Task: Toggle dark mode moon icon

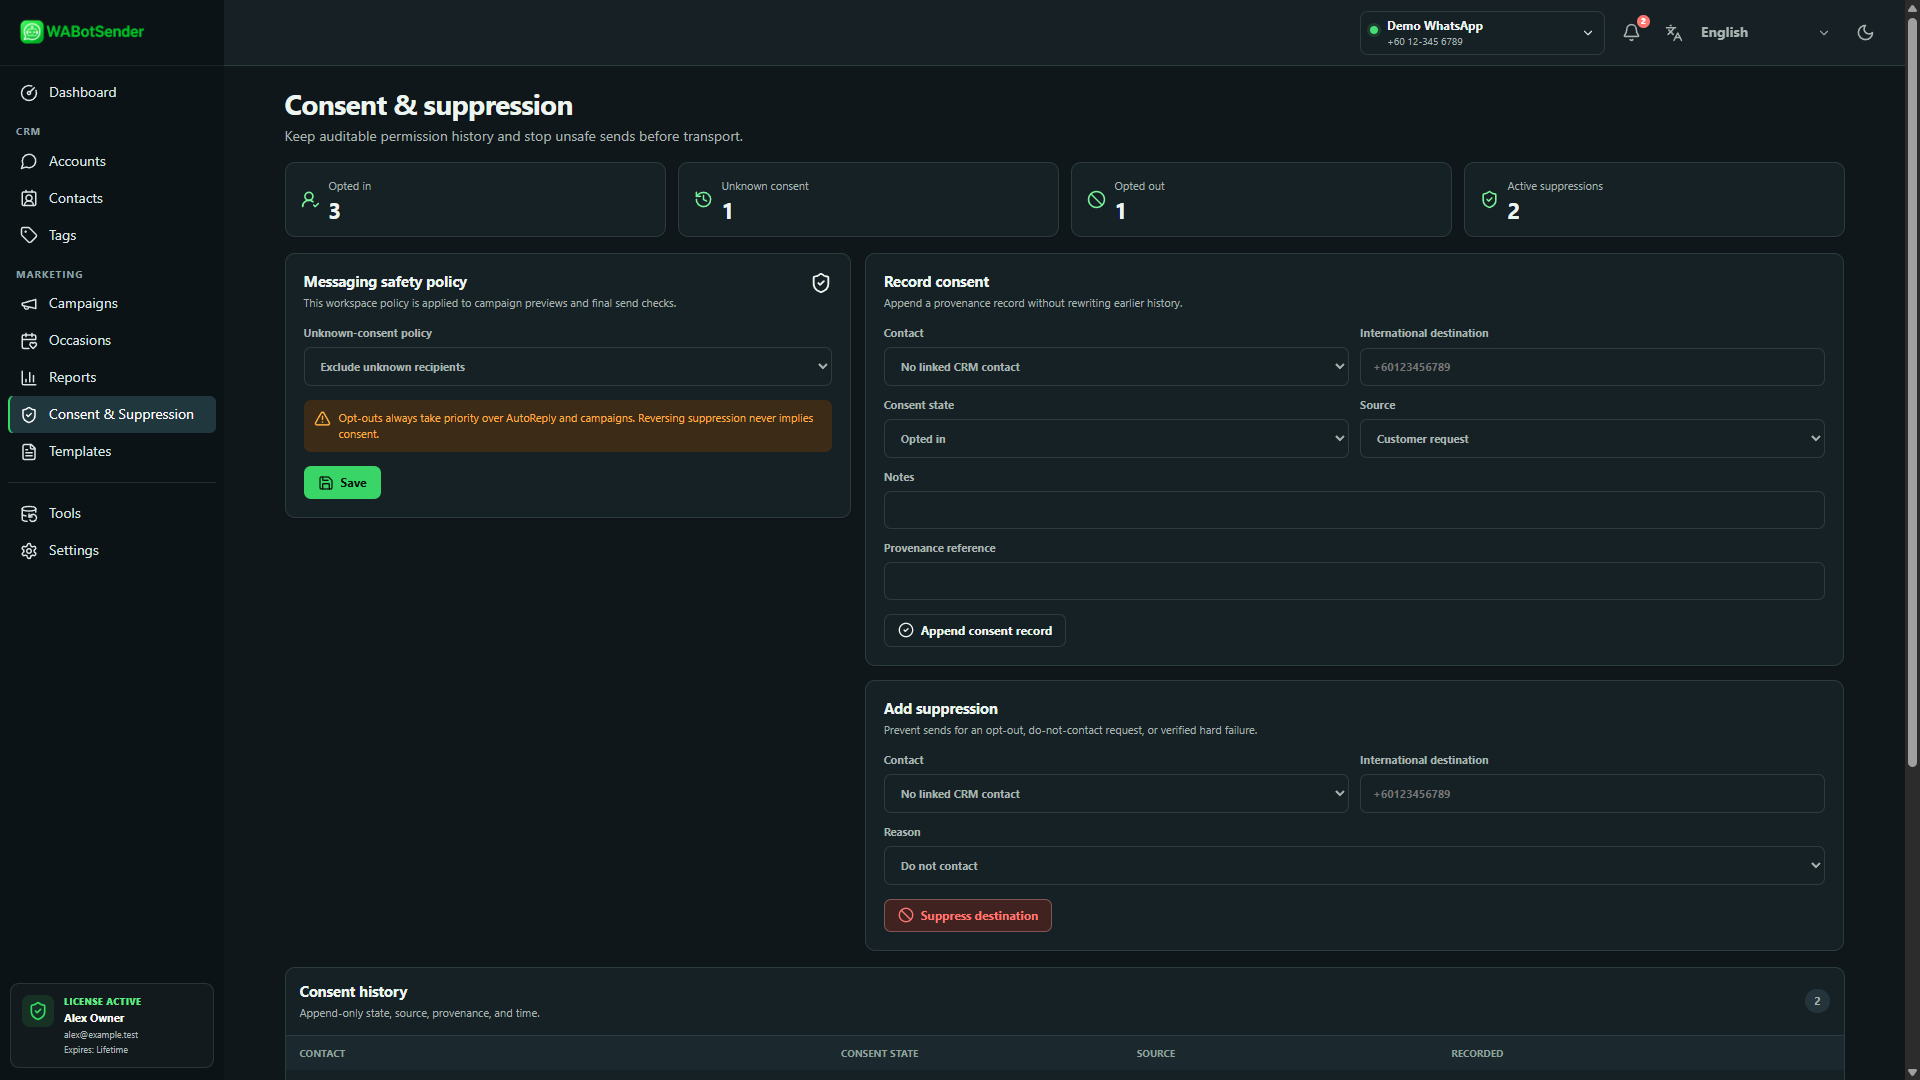Action: (1865, 32)
